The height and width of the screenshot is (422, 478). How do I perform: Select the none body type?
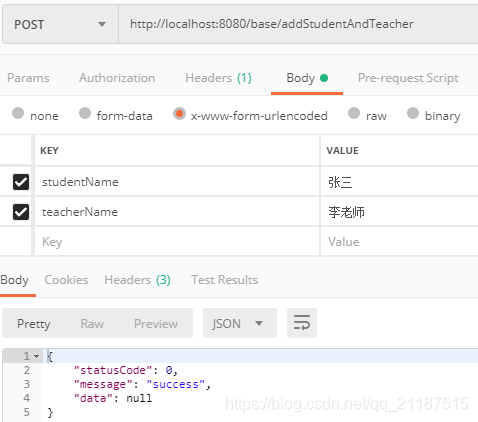[x=18, y=113]
